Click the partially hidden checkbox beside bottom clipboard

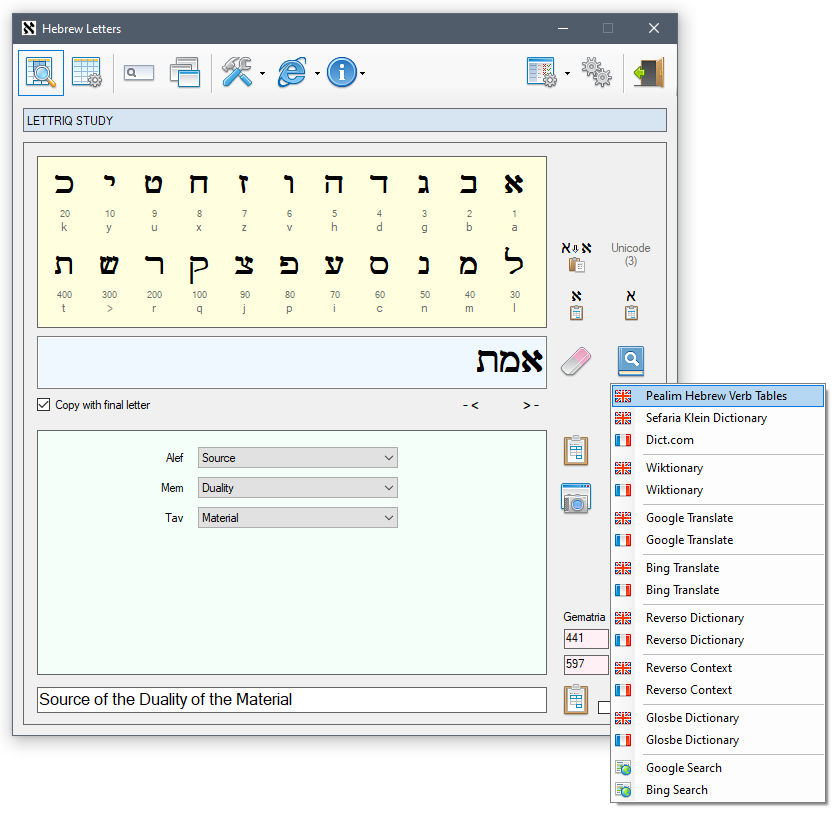[x=604, y=707]
